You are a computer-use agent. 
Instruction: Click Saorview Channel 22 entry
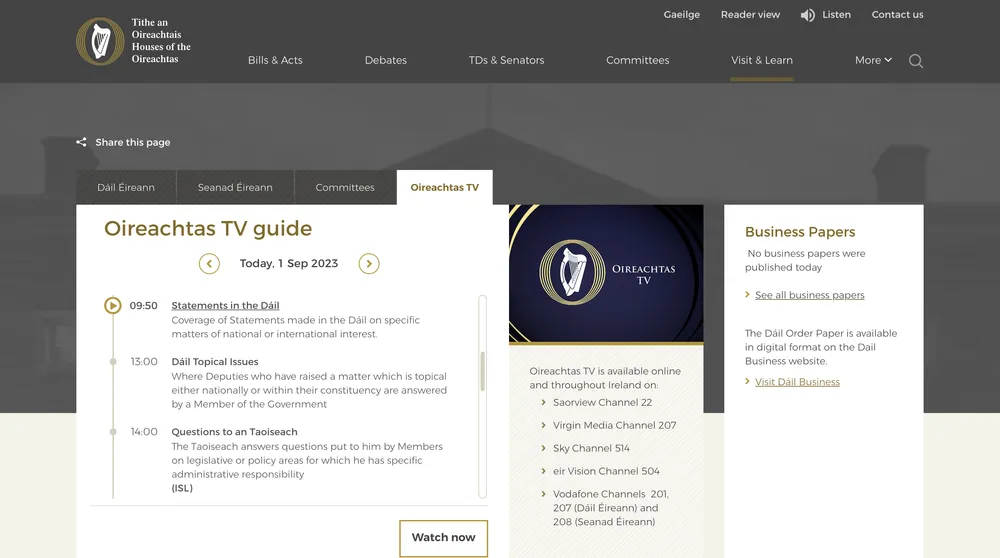tap(602, 402)
